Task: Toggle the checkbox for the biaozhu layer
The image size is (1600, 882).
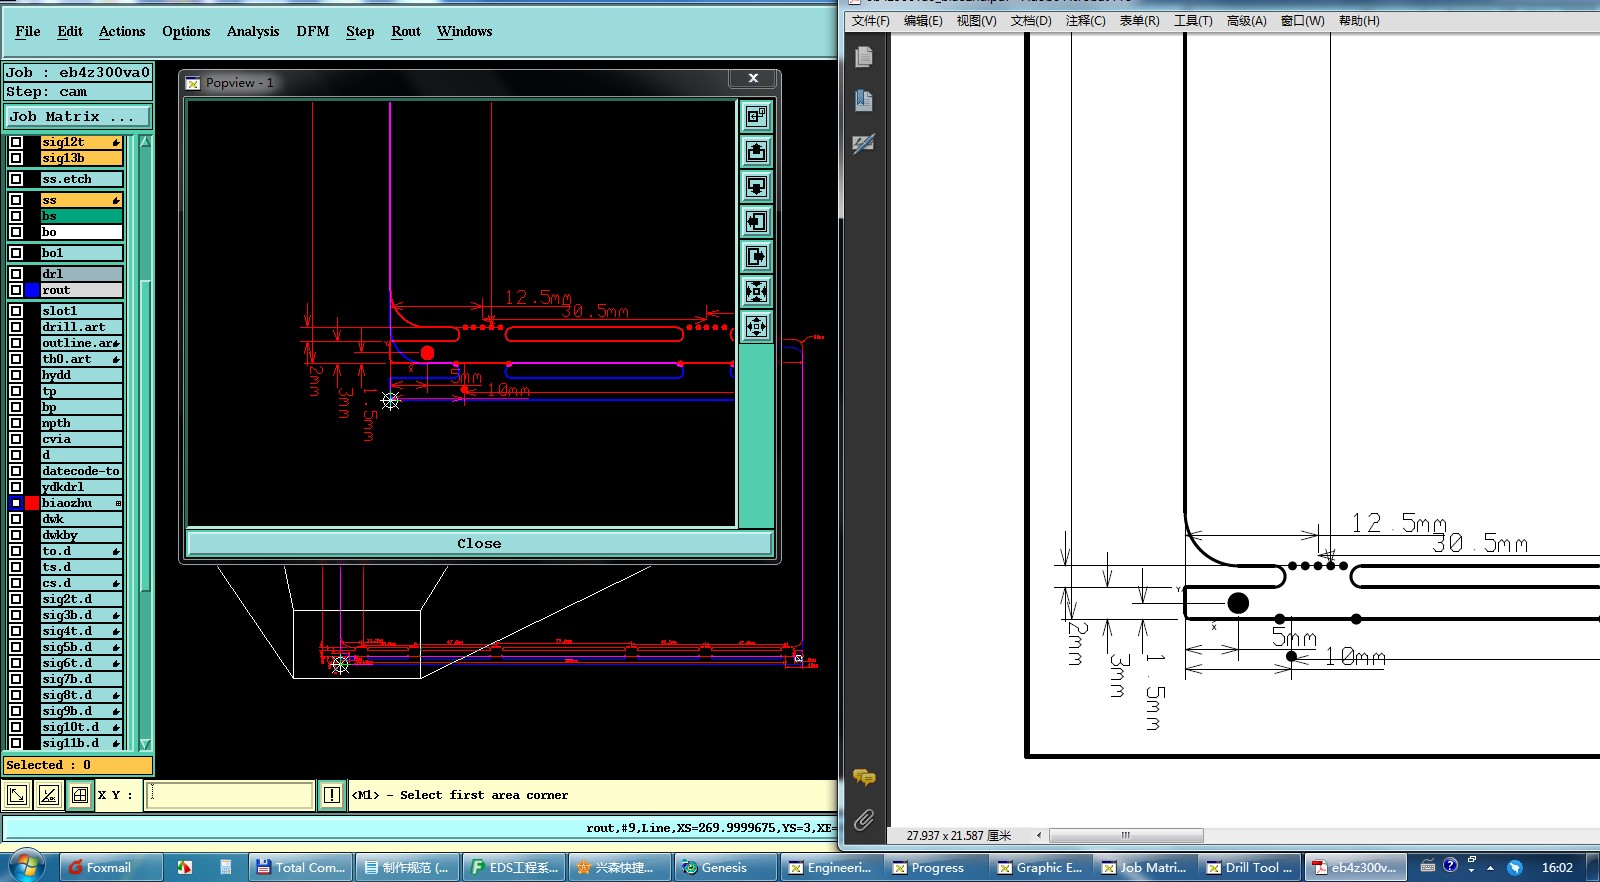Action: coord(16,503)
